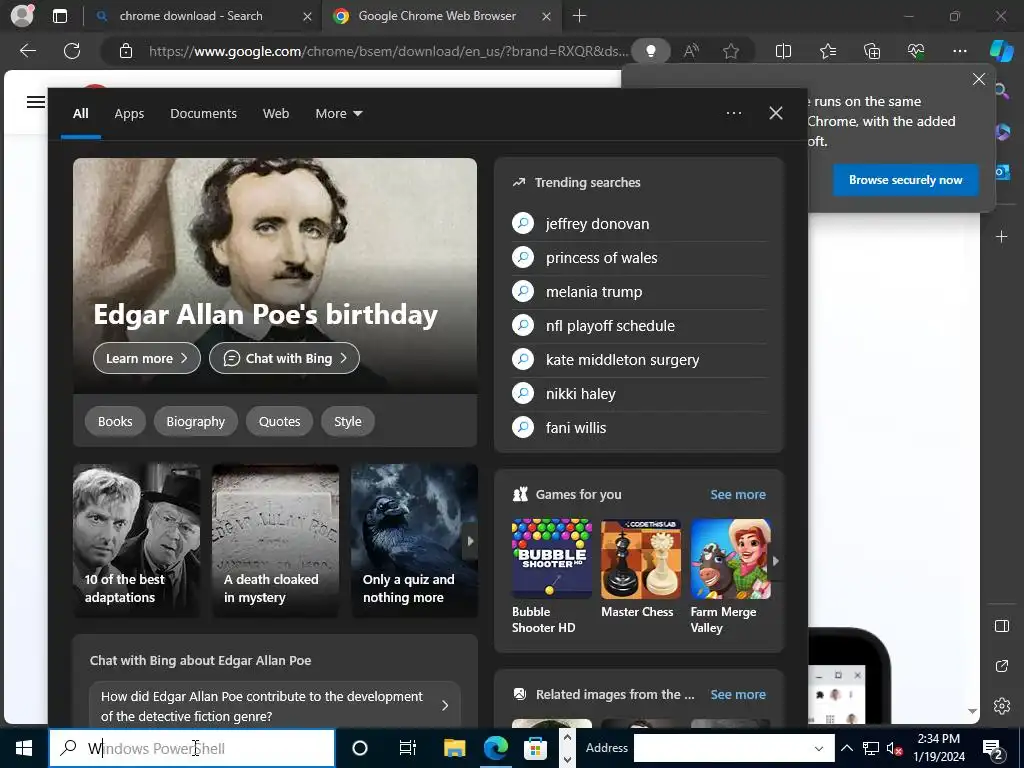Switch to Apps search filter

(129, 114)
